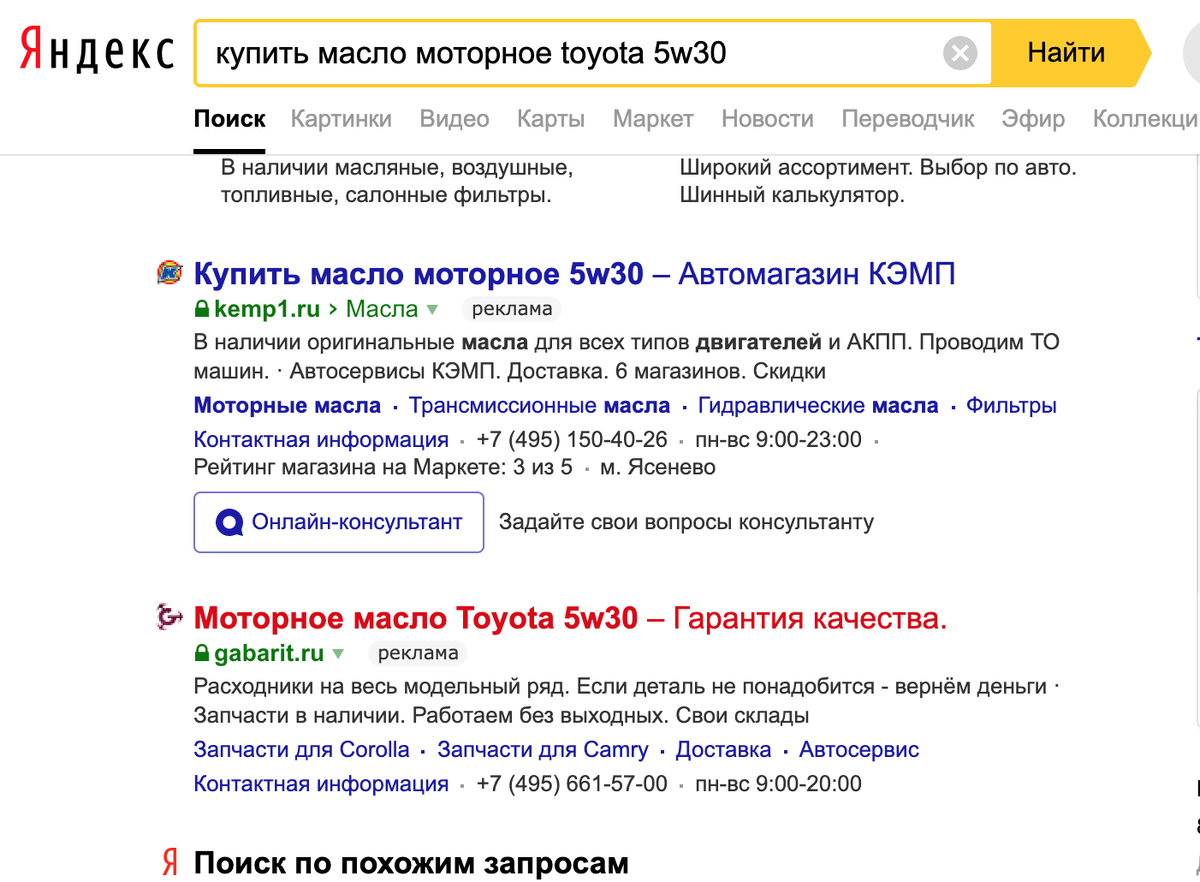Open Контактная информация under kemp1.ru
Screen dimensions: 1200x882
coord(321,439)
